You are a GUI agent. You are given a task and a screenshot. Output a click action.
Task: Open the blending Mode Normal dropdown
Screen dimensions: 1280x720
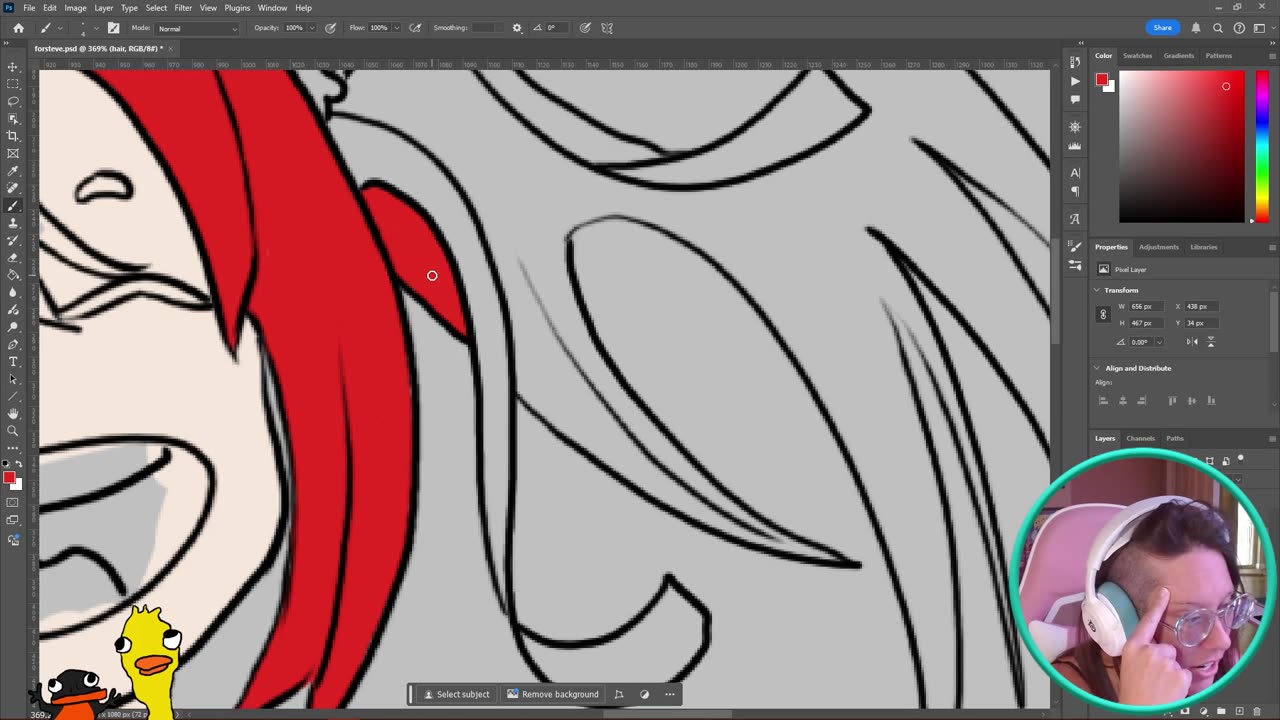click(x=196, y=28)
